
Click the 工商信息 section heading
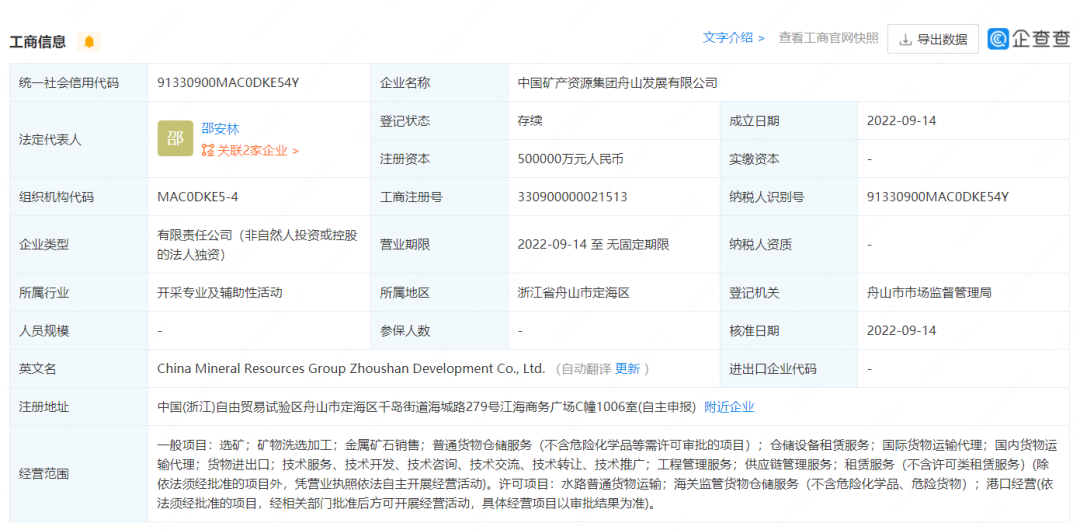tap(38, 42)
